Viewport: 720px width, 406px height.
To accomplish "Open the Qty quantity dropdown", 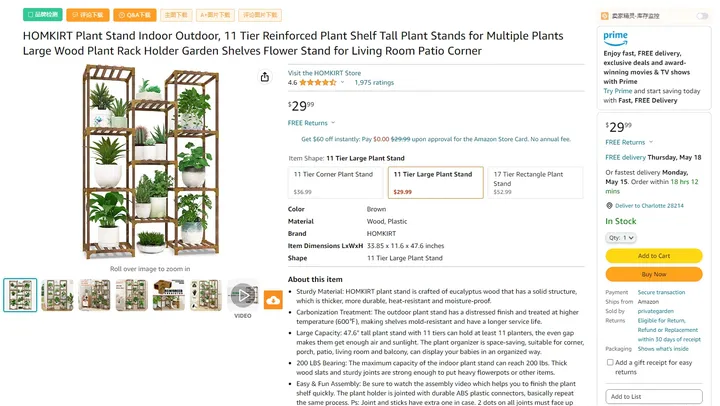I will click(x=620, y=238).
